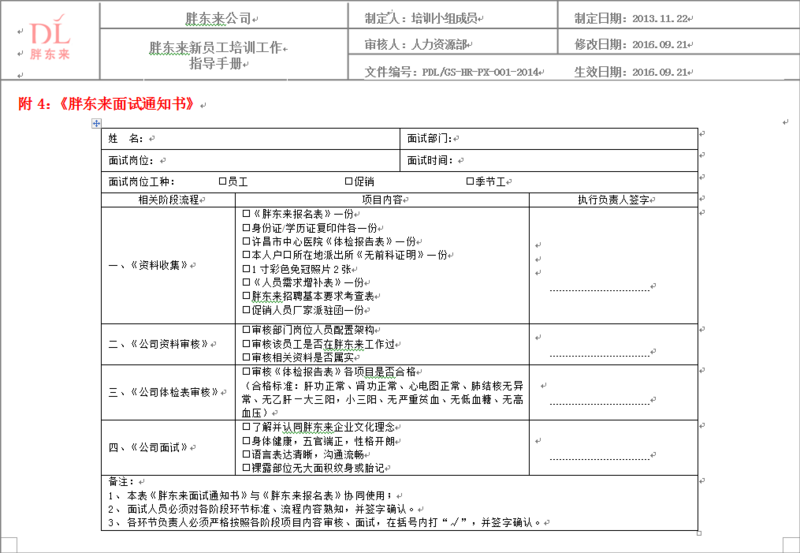Click 制定人：培训小组成员 header text
800x553 pixels.
[420, 19]
